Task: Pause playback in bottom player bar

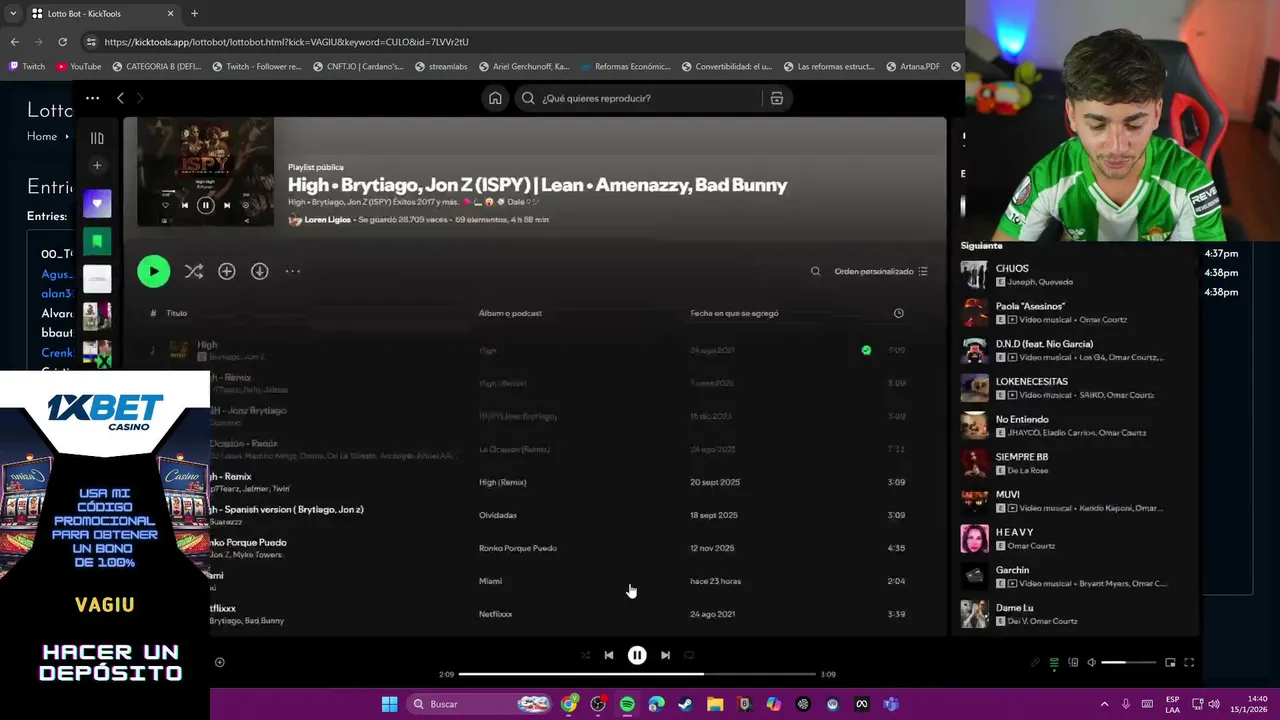Action: pyautogui.click(x=637, y=655)
